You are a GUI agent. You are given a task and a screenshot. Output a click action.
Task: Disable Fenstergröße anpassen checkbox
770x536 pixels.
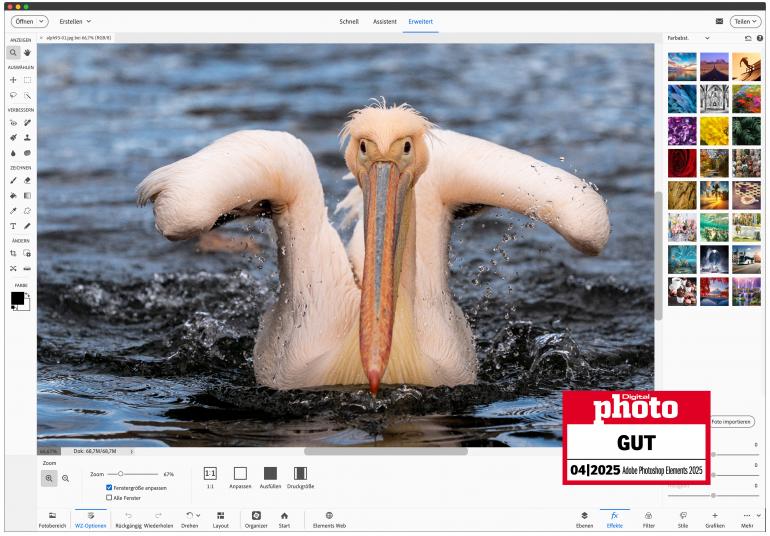[x=109, y=487]
